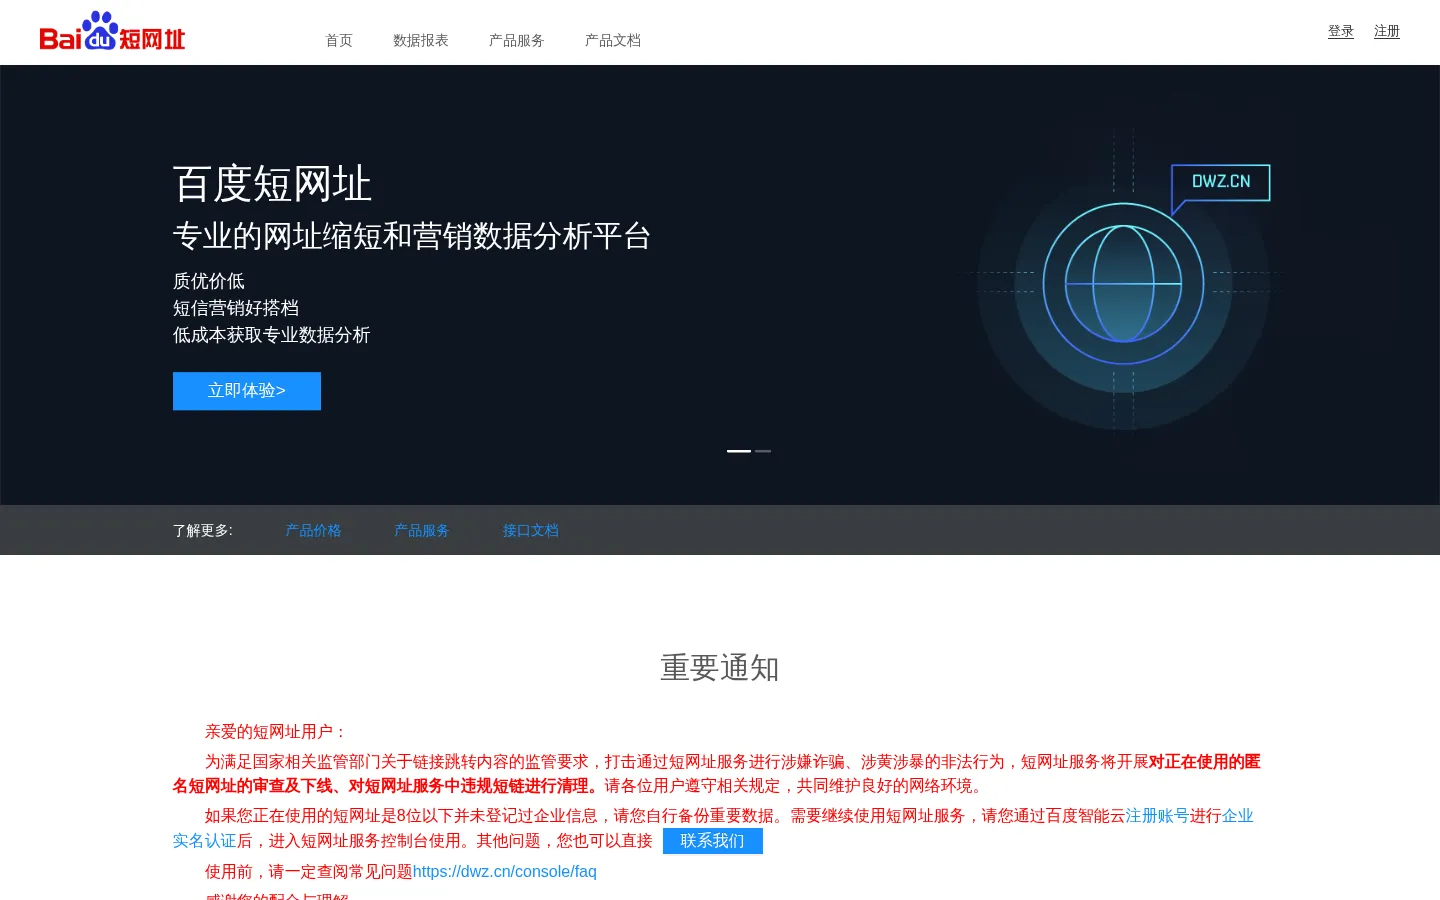Open the 产品价格 link

pyautogui.click(x=313, y=530)
